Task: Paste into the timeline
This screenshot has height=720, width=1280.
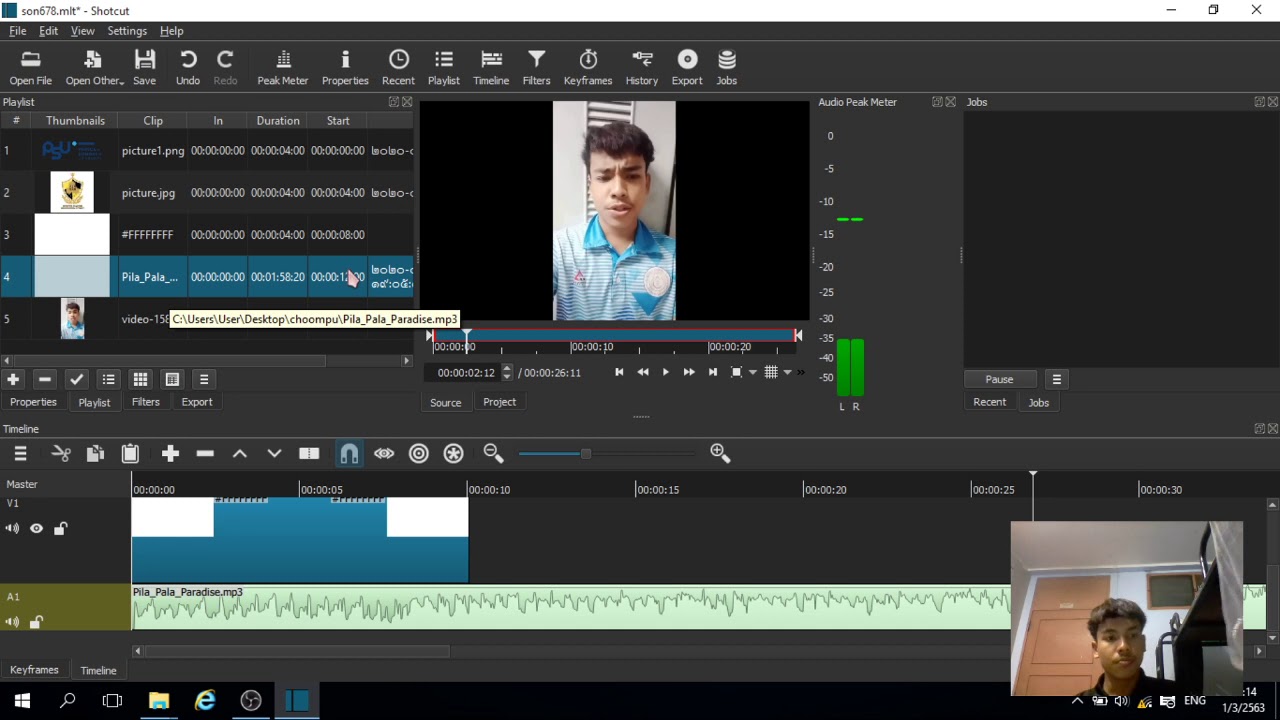Action: click(x=130, y=454)
